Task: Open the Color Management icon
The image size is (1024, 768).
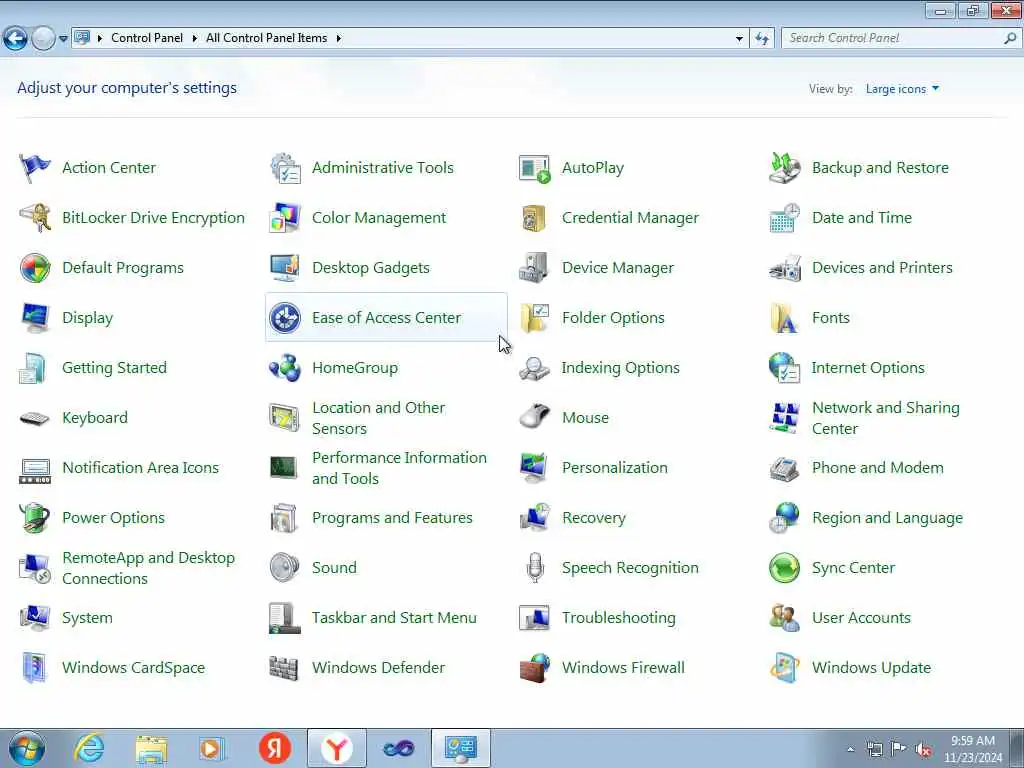Action: coord(285,217)
